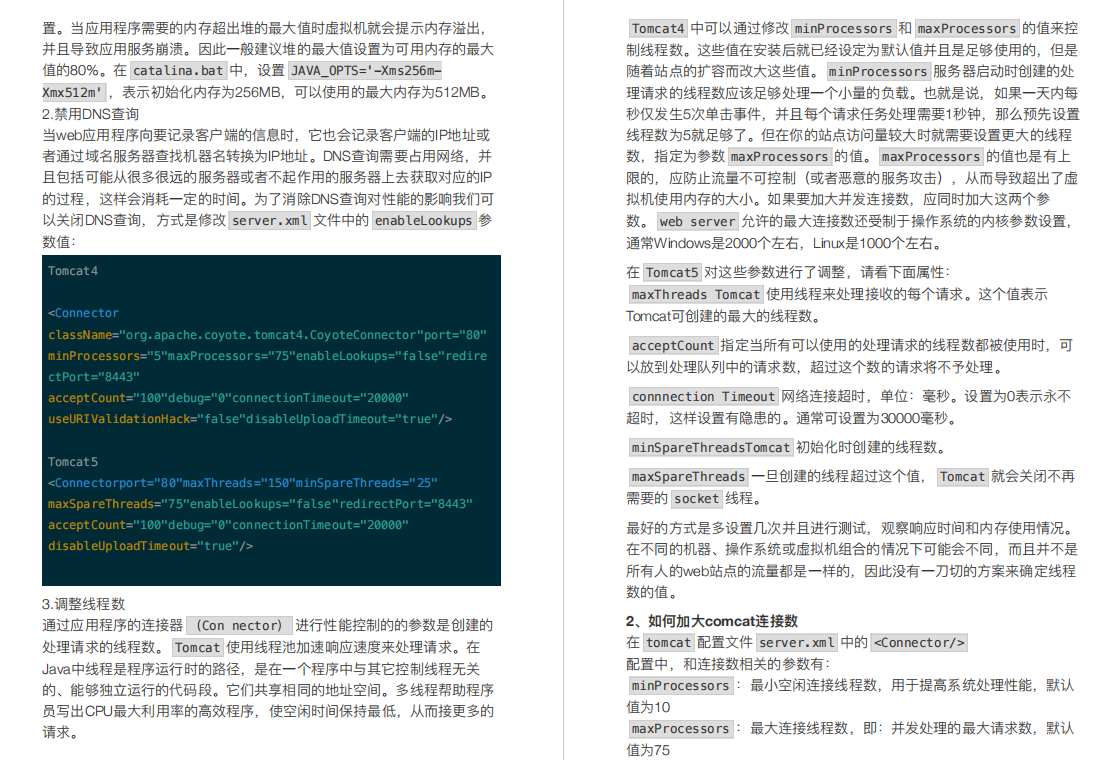Click the inline "maxSpareThreads" label before 一旦创建
This screenshot has height=760, width=1104.
(688, 477)
